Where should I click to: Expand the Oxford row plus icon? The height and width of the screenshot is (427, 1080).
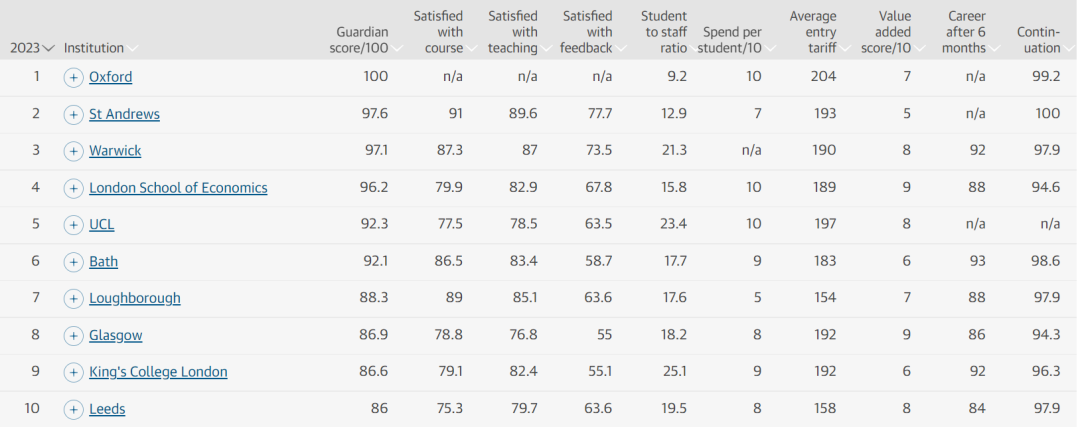pos(73,77)
